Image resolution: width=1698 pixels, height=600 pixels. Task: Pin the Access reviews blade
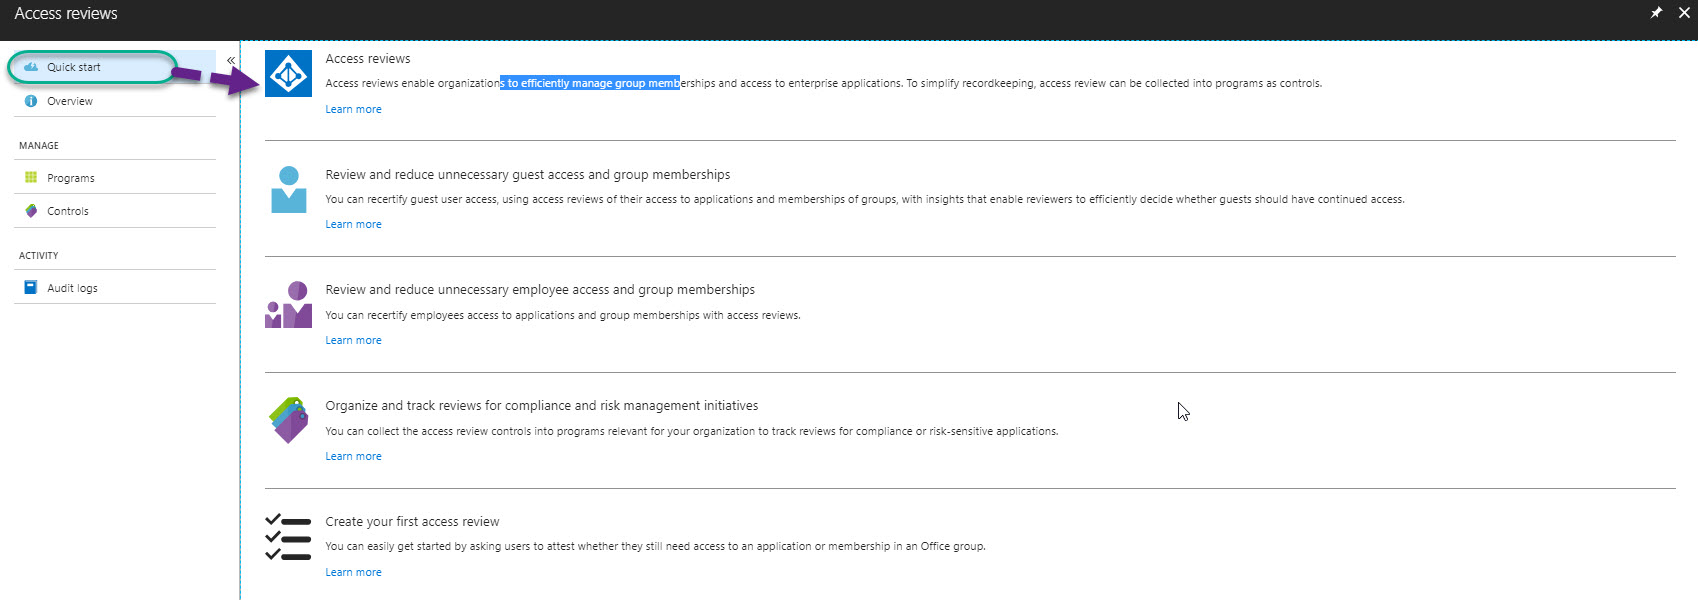[1656, 13]
